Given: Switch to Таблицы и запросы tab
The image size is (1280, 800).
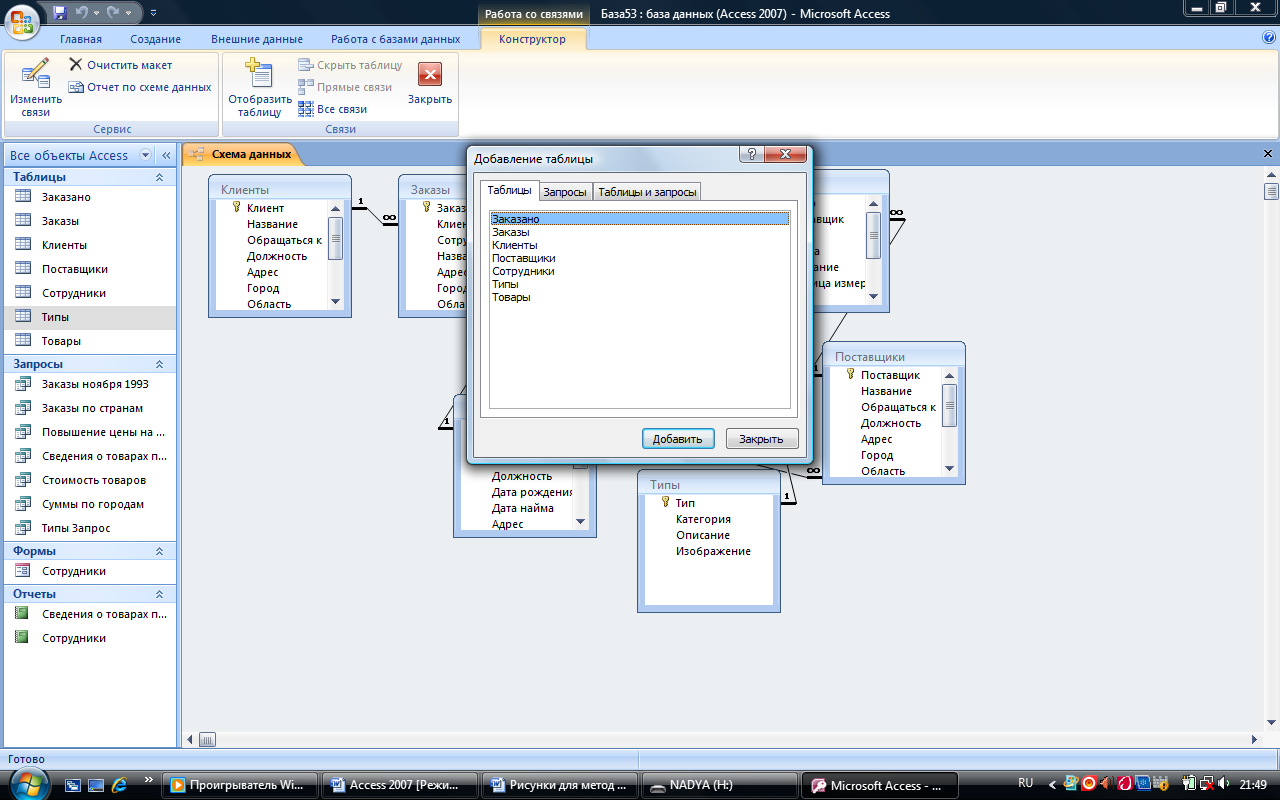Looking at the screenshot, I should point(647,191).
